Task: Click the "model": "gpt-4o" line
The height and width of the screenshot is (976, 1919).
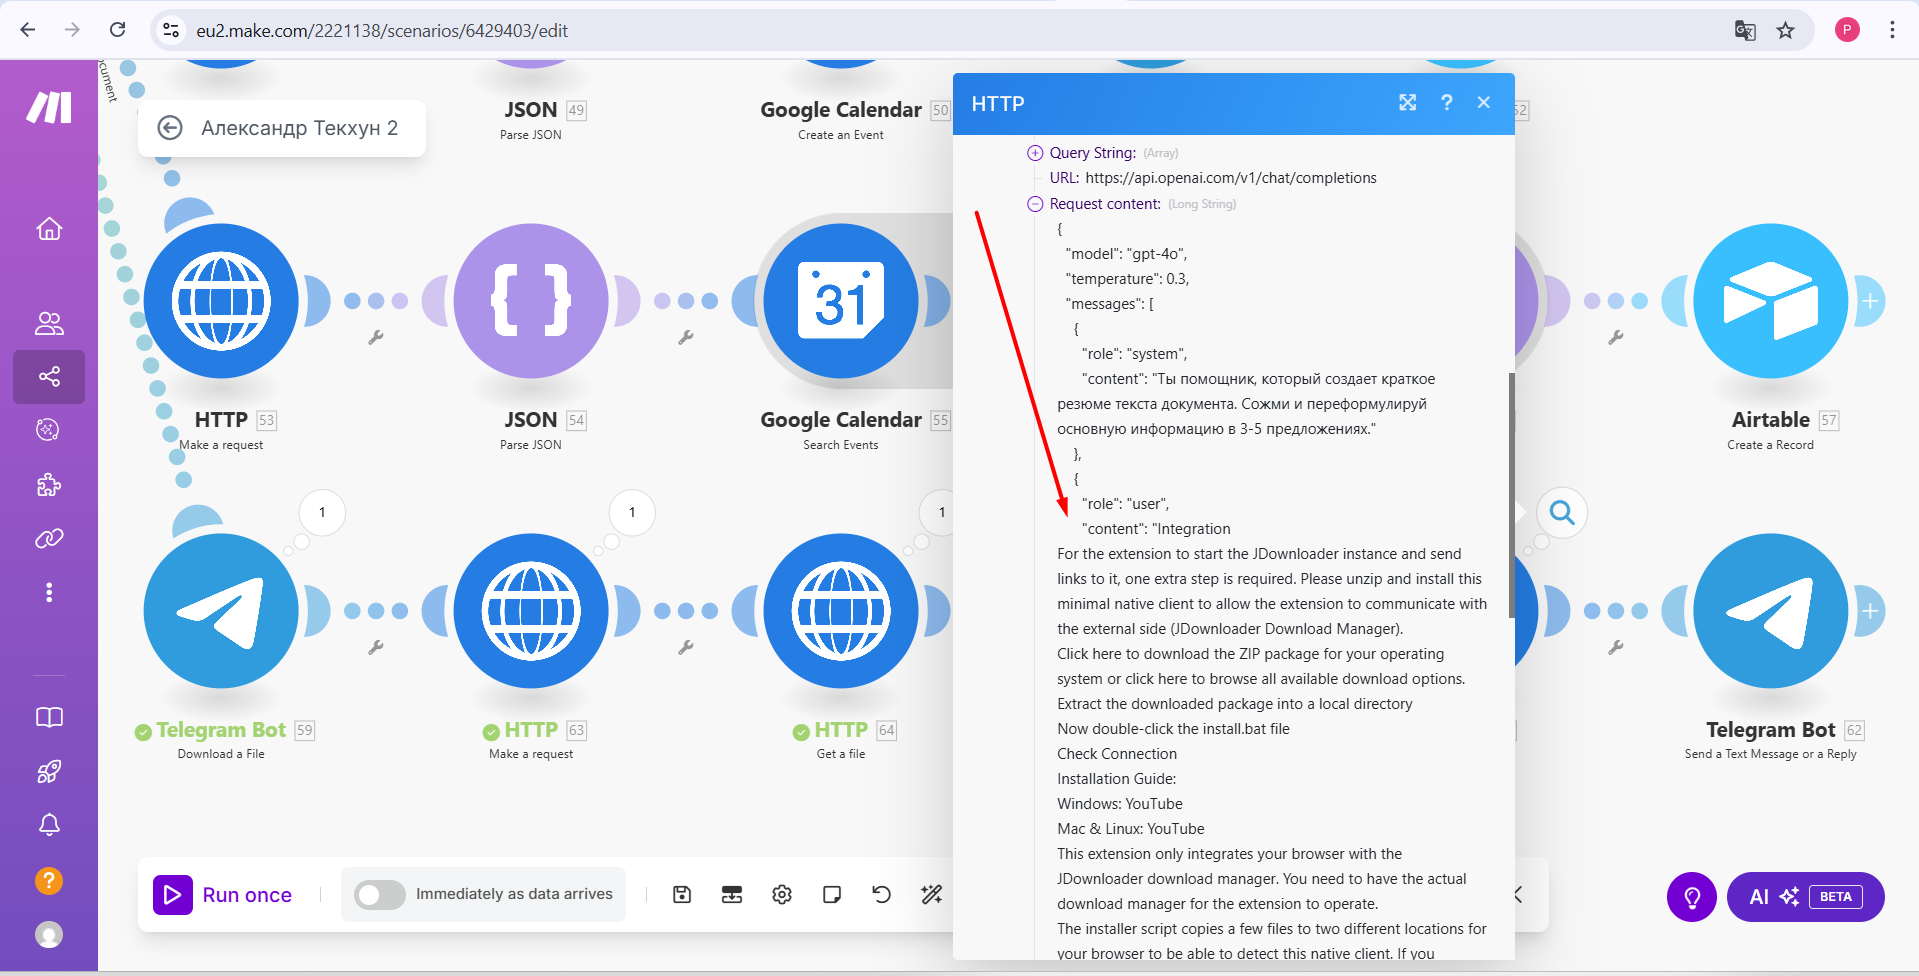Action: tap(1126, 254)
